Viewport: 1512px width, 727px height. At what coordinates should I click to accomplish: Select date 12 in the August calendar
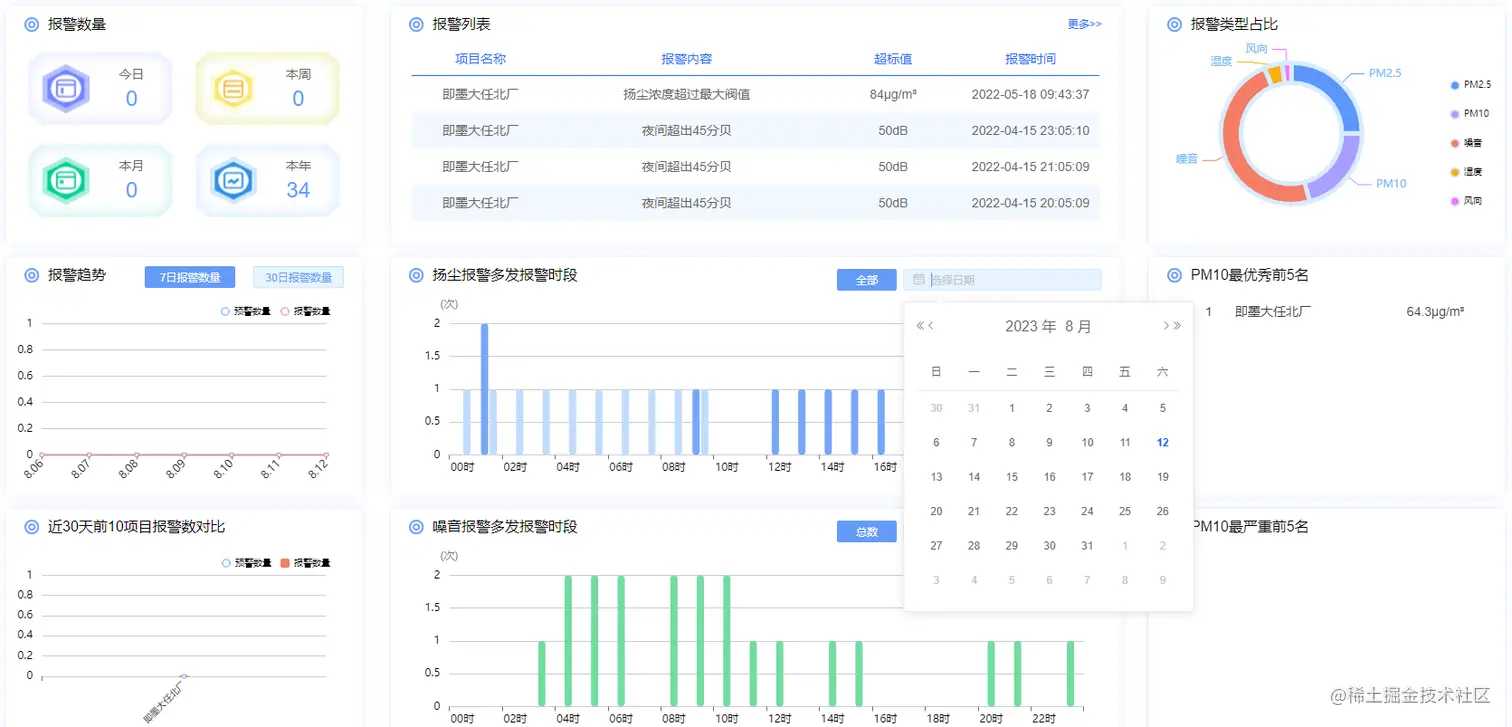(x=1162, y=442)
